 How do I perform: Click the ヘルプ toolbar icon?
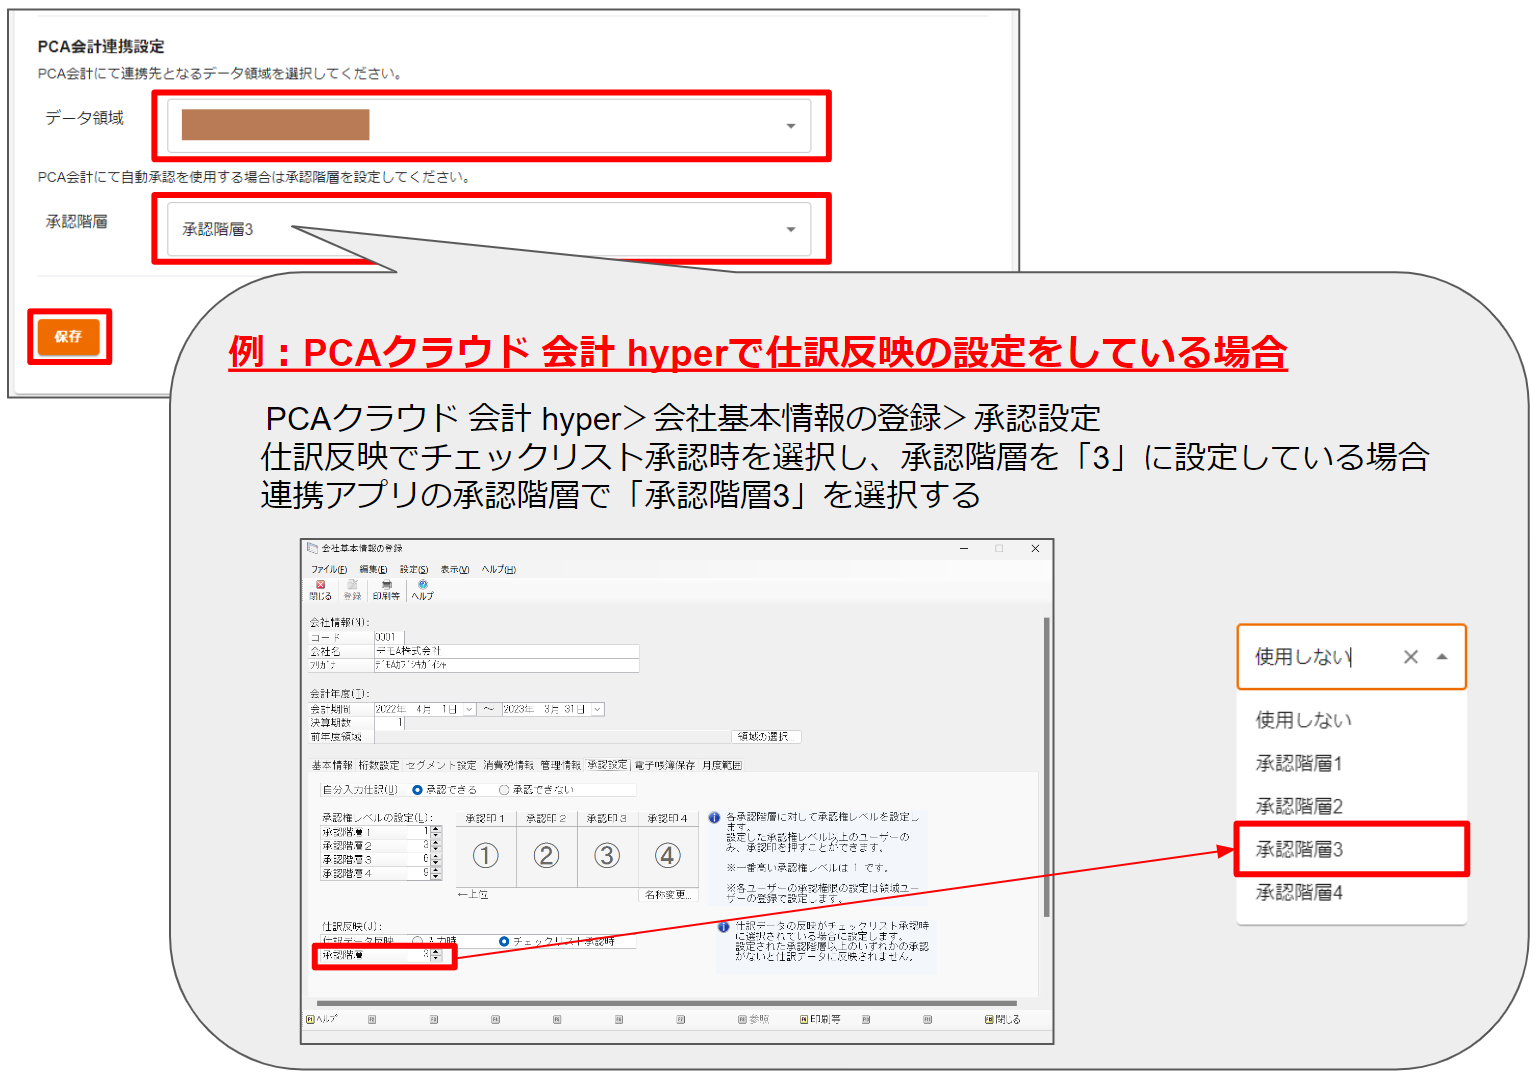click(423, 590)
